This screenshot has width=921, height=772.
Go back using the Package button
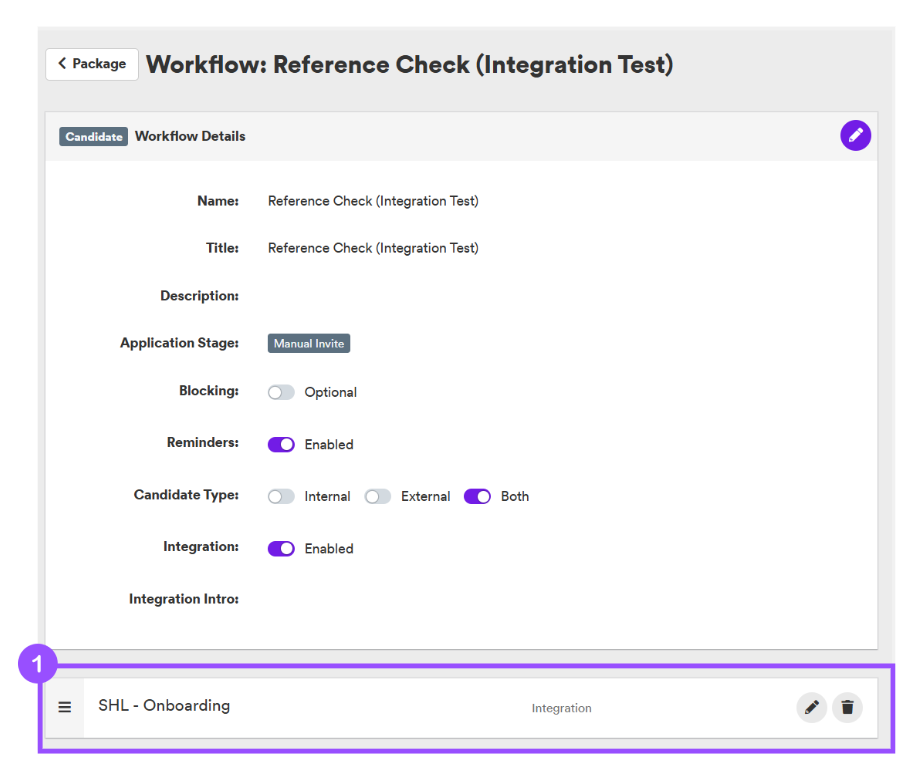[x=92, y=64]
